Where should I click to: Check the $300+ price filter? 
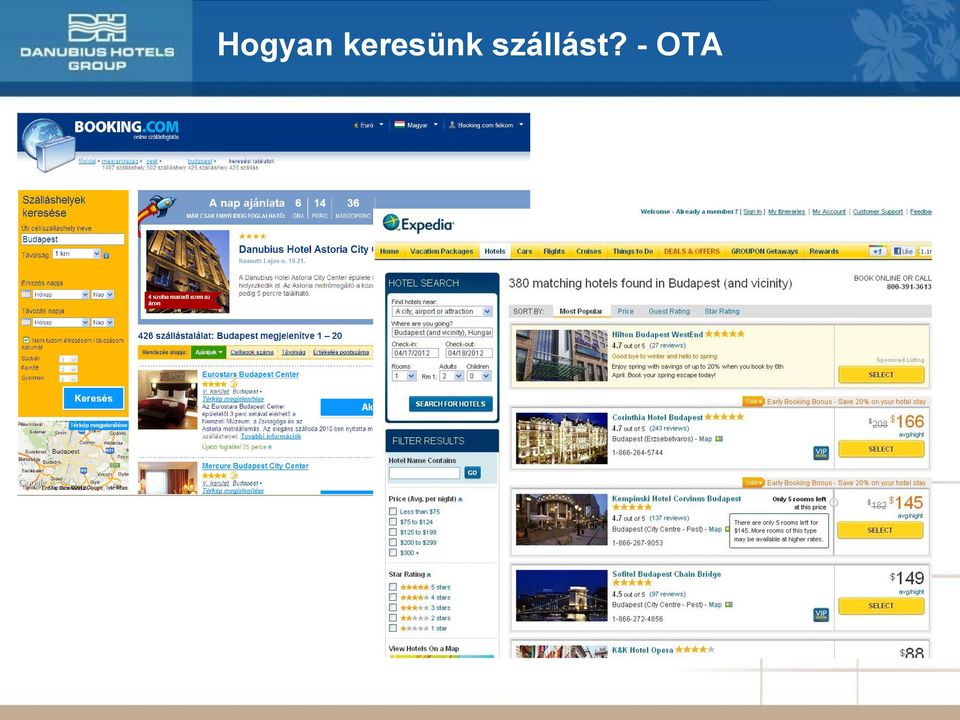[393, 553]
